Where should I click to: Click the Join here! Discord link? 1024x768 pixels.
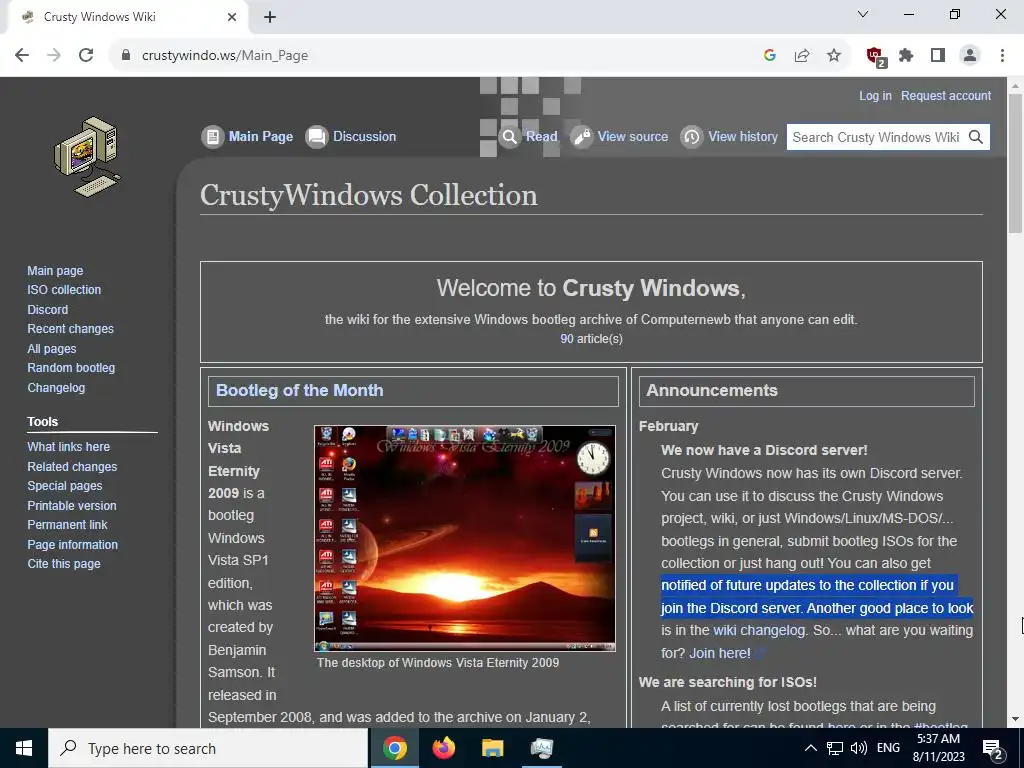click(720, 653)
